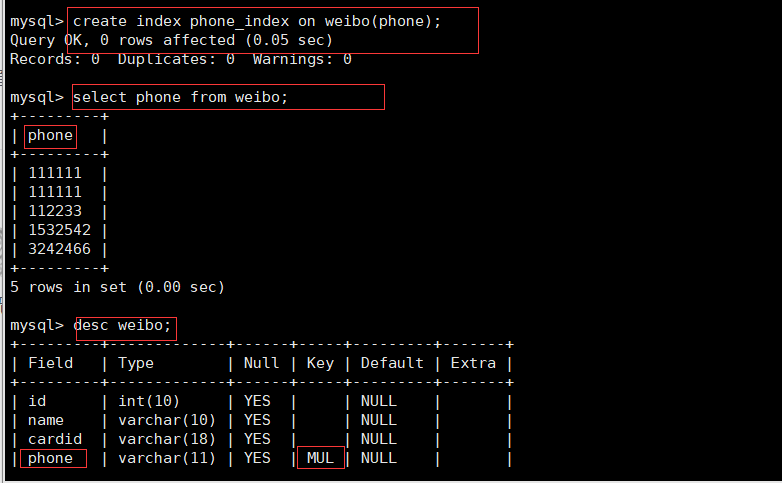Select the varchar(18) type cell
The width and height of the screenshot is (782, 483).
pos(162,439)
